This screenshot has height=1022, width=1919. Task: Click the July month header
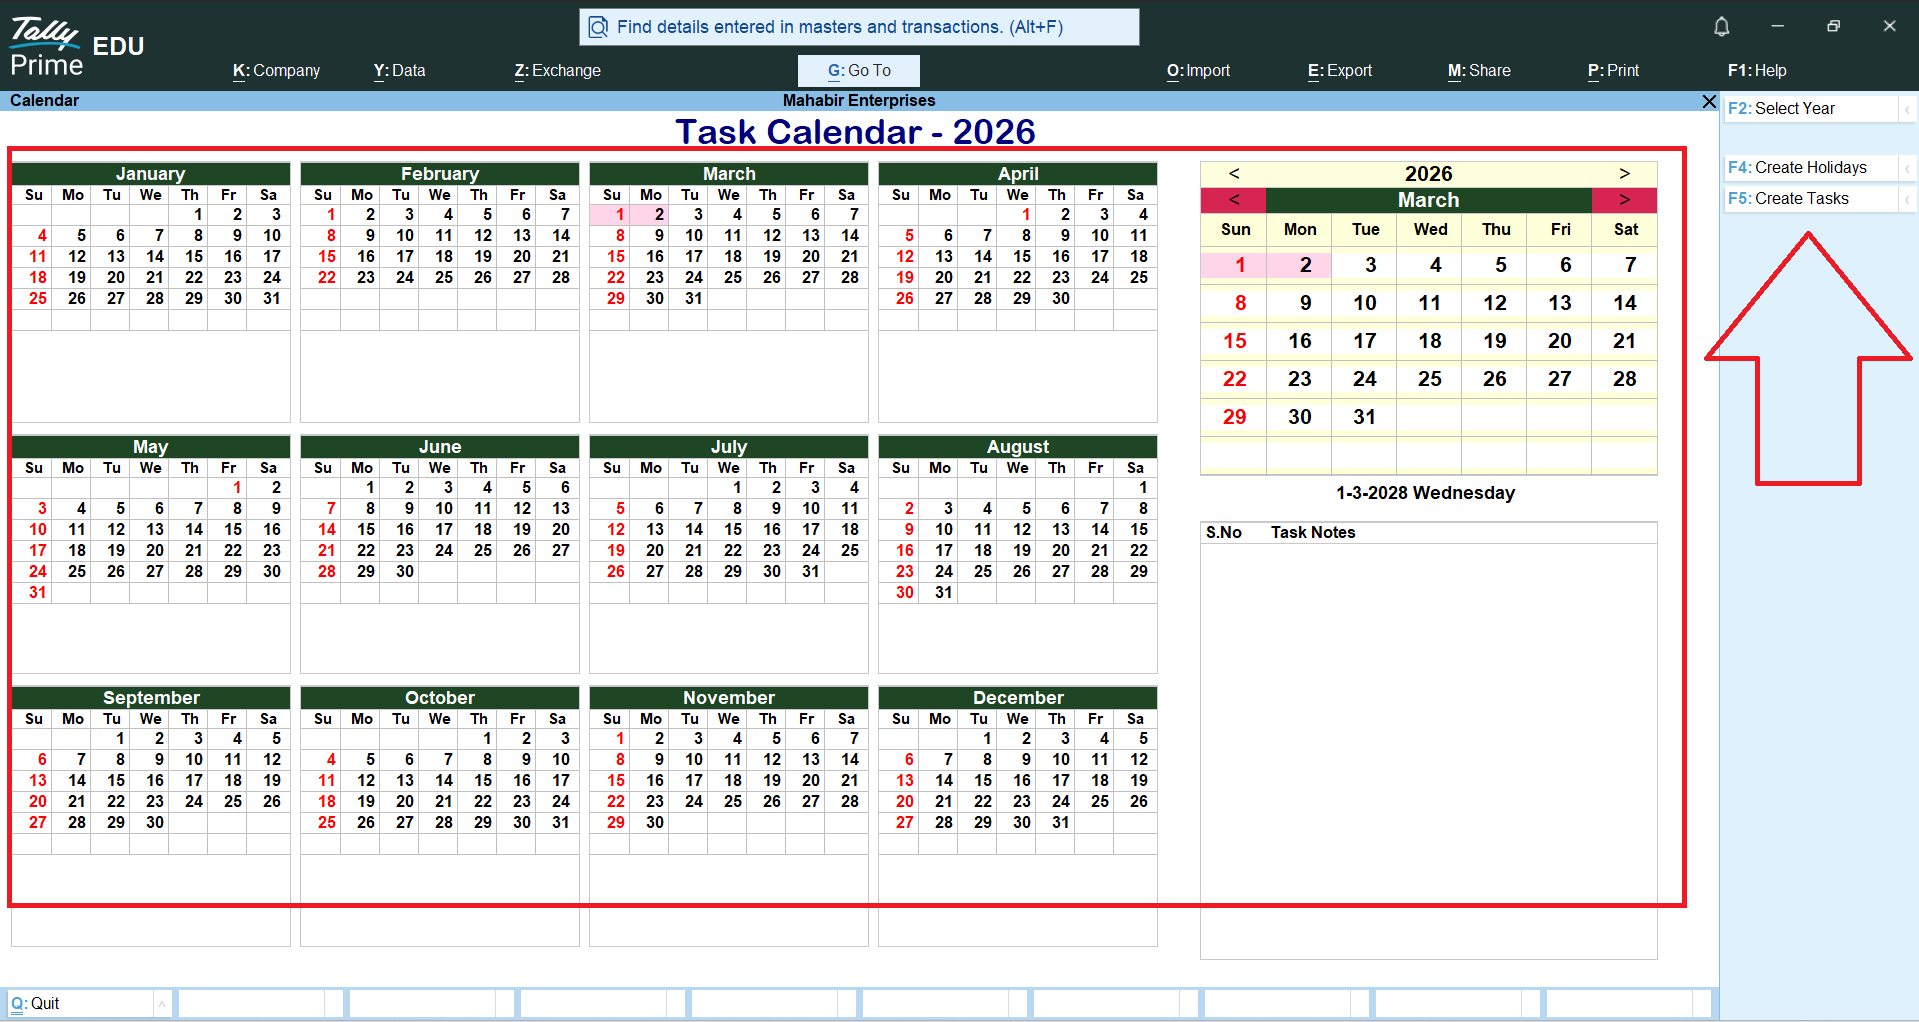click(x=729, y=447)
